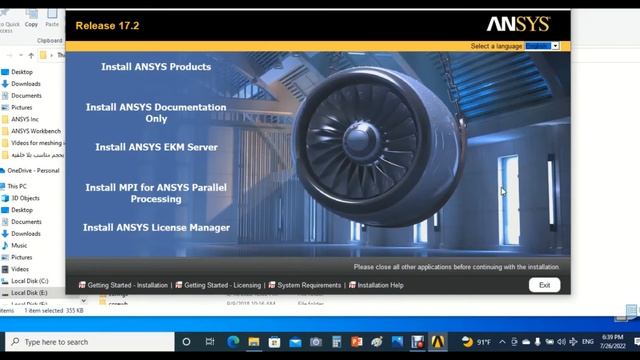Screen dimensions: 640x360
Task: Open Documents under Quick access in File Explorer
Action: 26,96
